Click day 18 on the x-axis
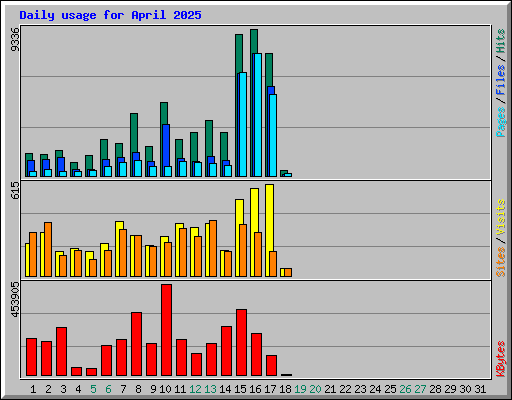This screenshot has height=400, width=512. 285,389
